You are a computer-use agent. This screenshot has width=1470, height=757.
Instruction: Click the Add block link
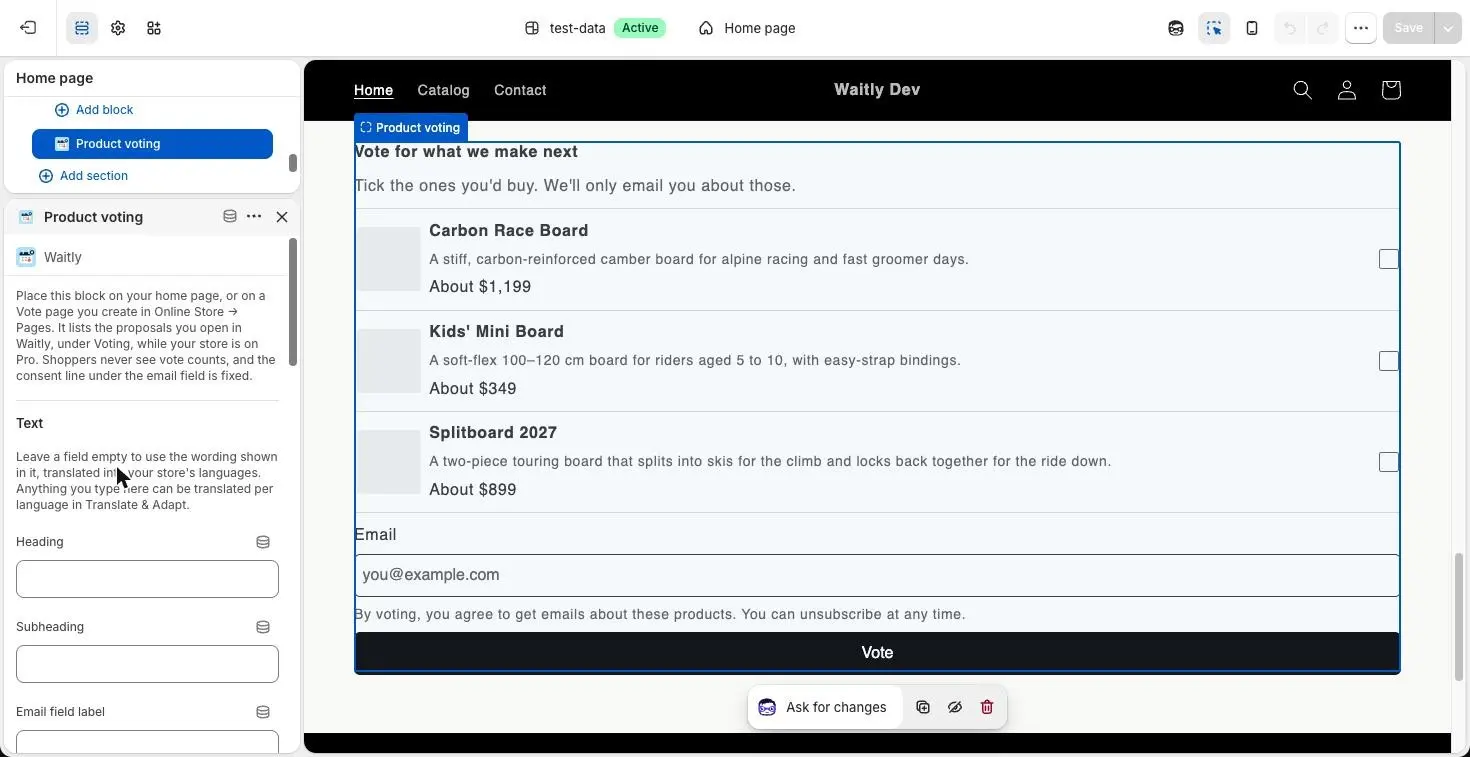(94, 110)
